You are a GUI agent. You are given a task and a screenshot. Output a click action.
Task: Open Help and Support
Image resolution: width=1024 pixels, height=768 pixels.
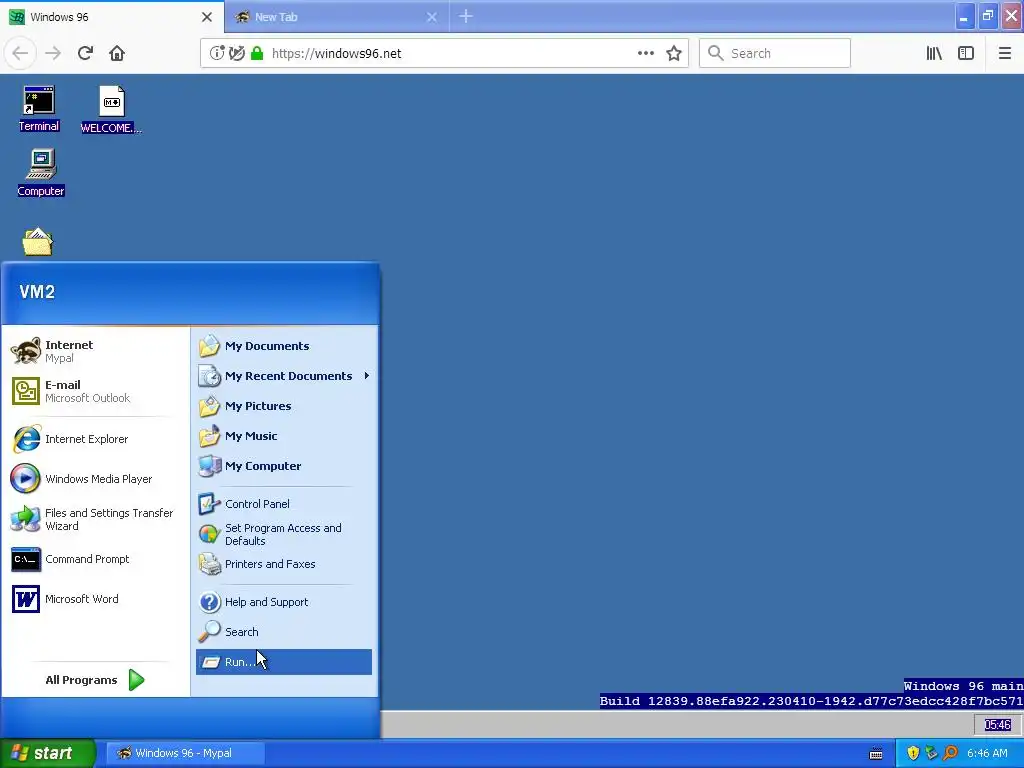tap(284, 602)
